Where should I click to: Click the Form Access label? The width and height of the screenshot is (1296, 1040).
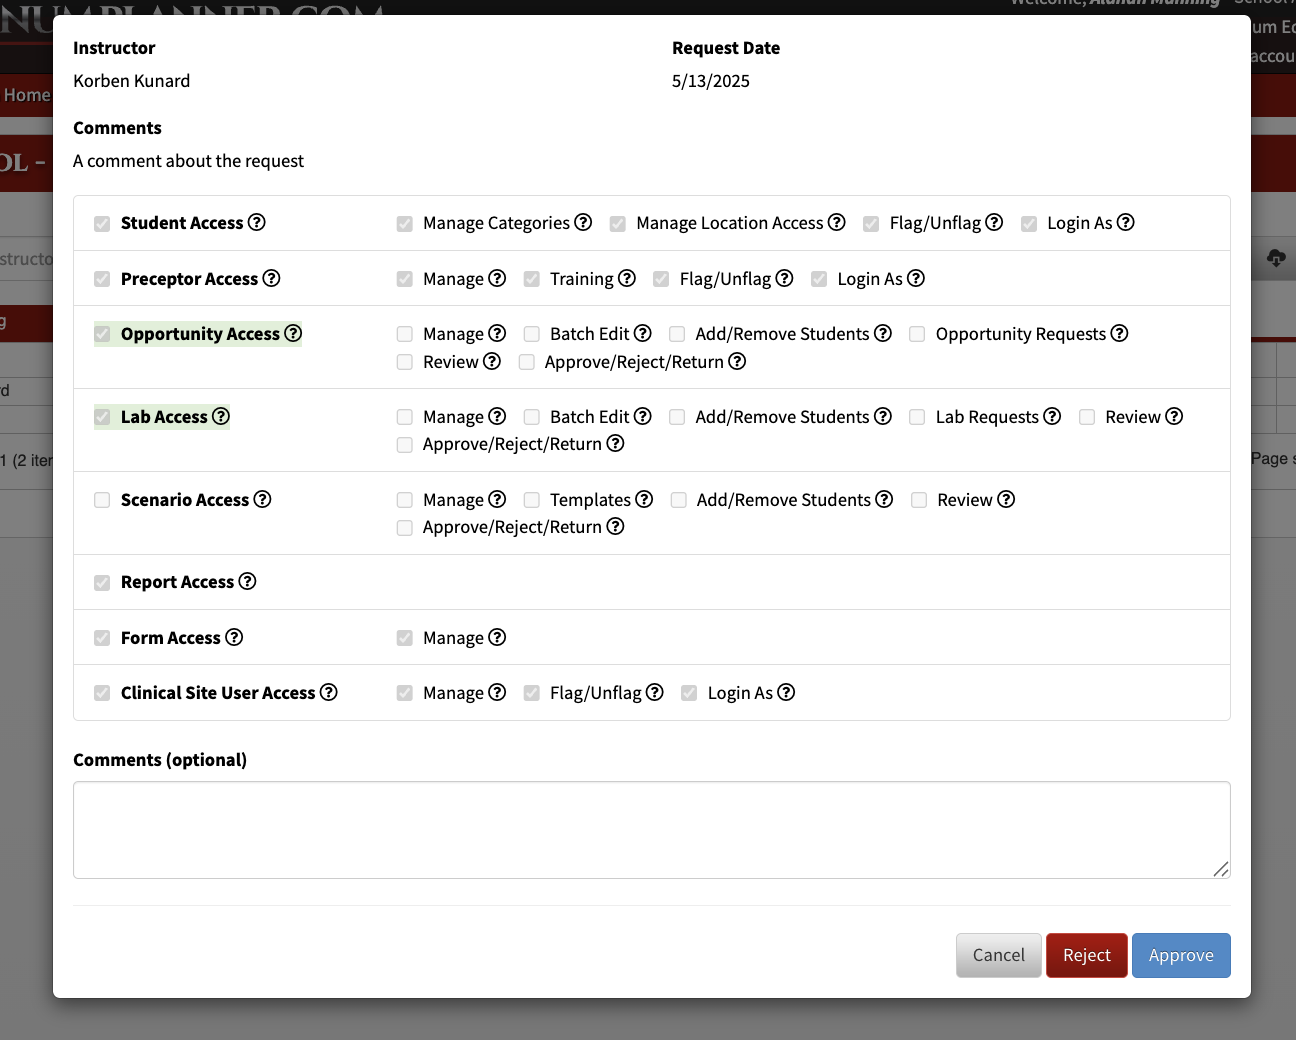point(171,637)
